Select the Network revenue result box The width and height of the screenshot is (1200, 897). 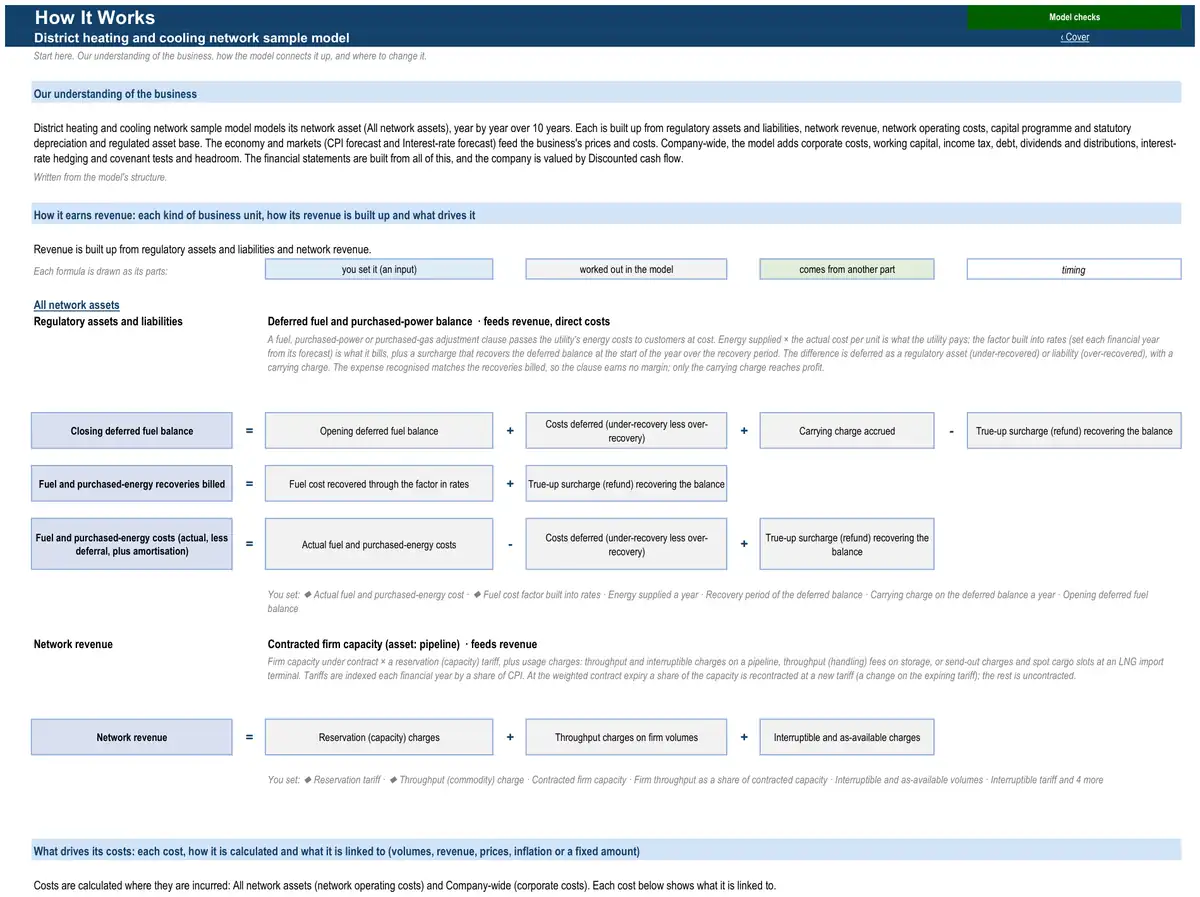click(x=132, y=737)
